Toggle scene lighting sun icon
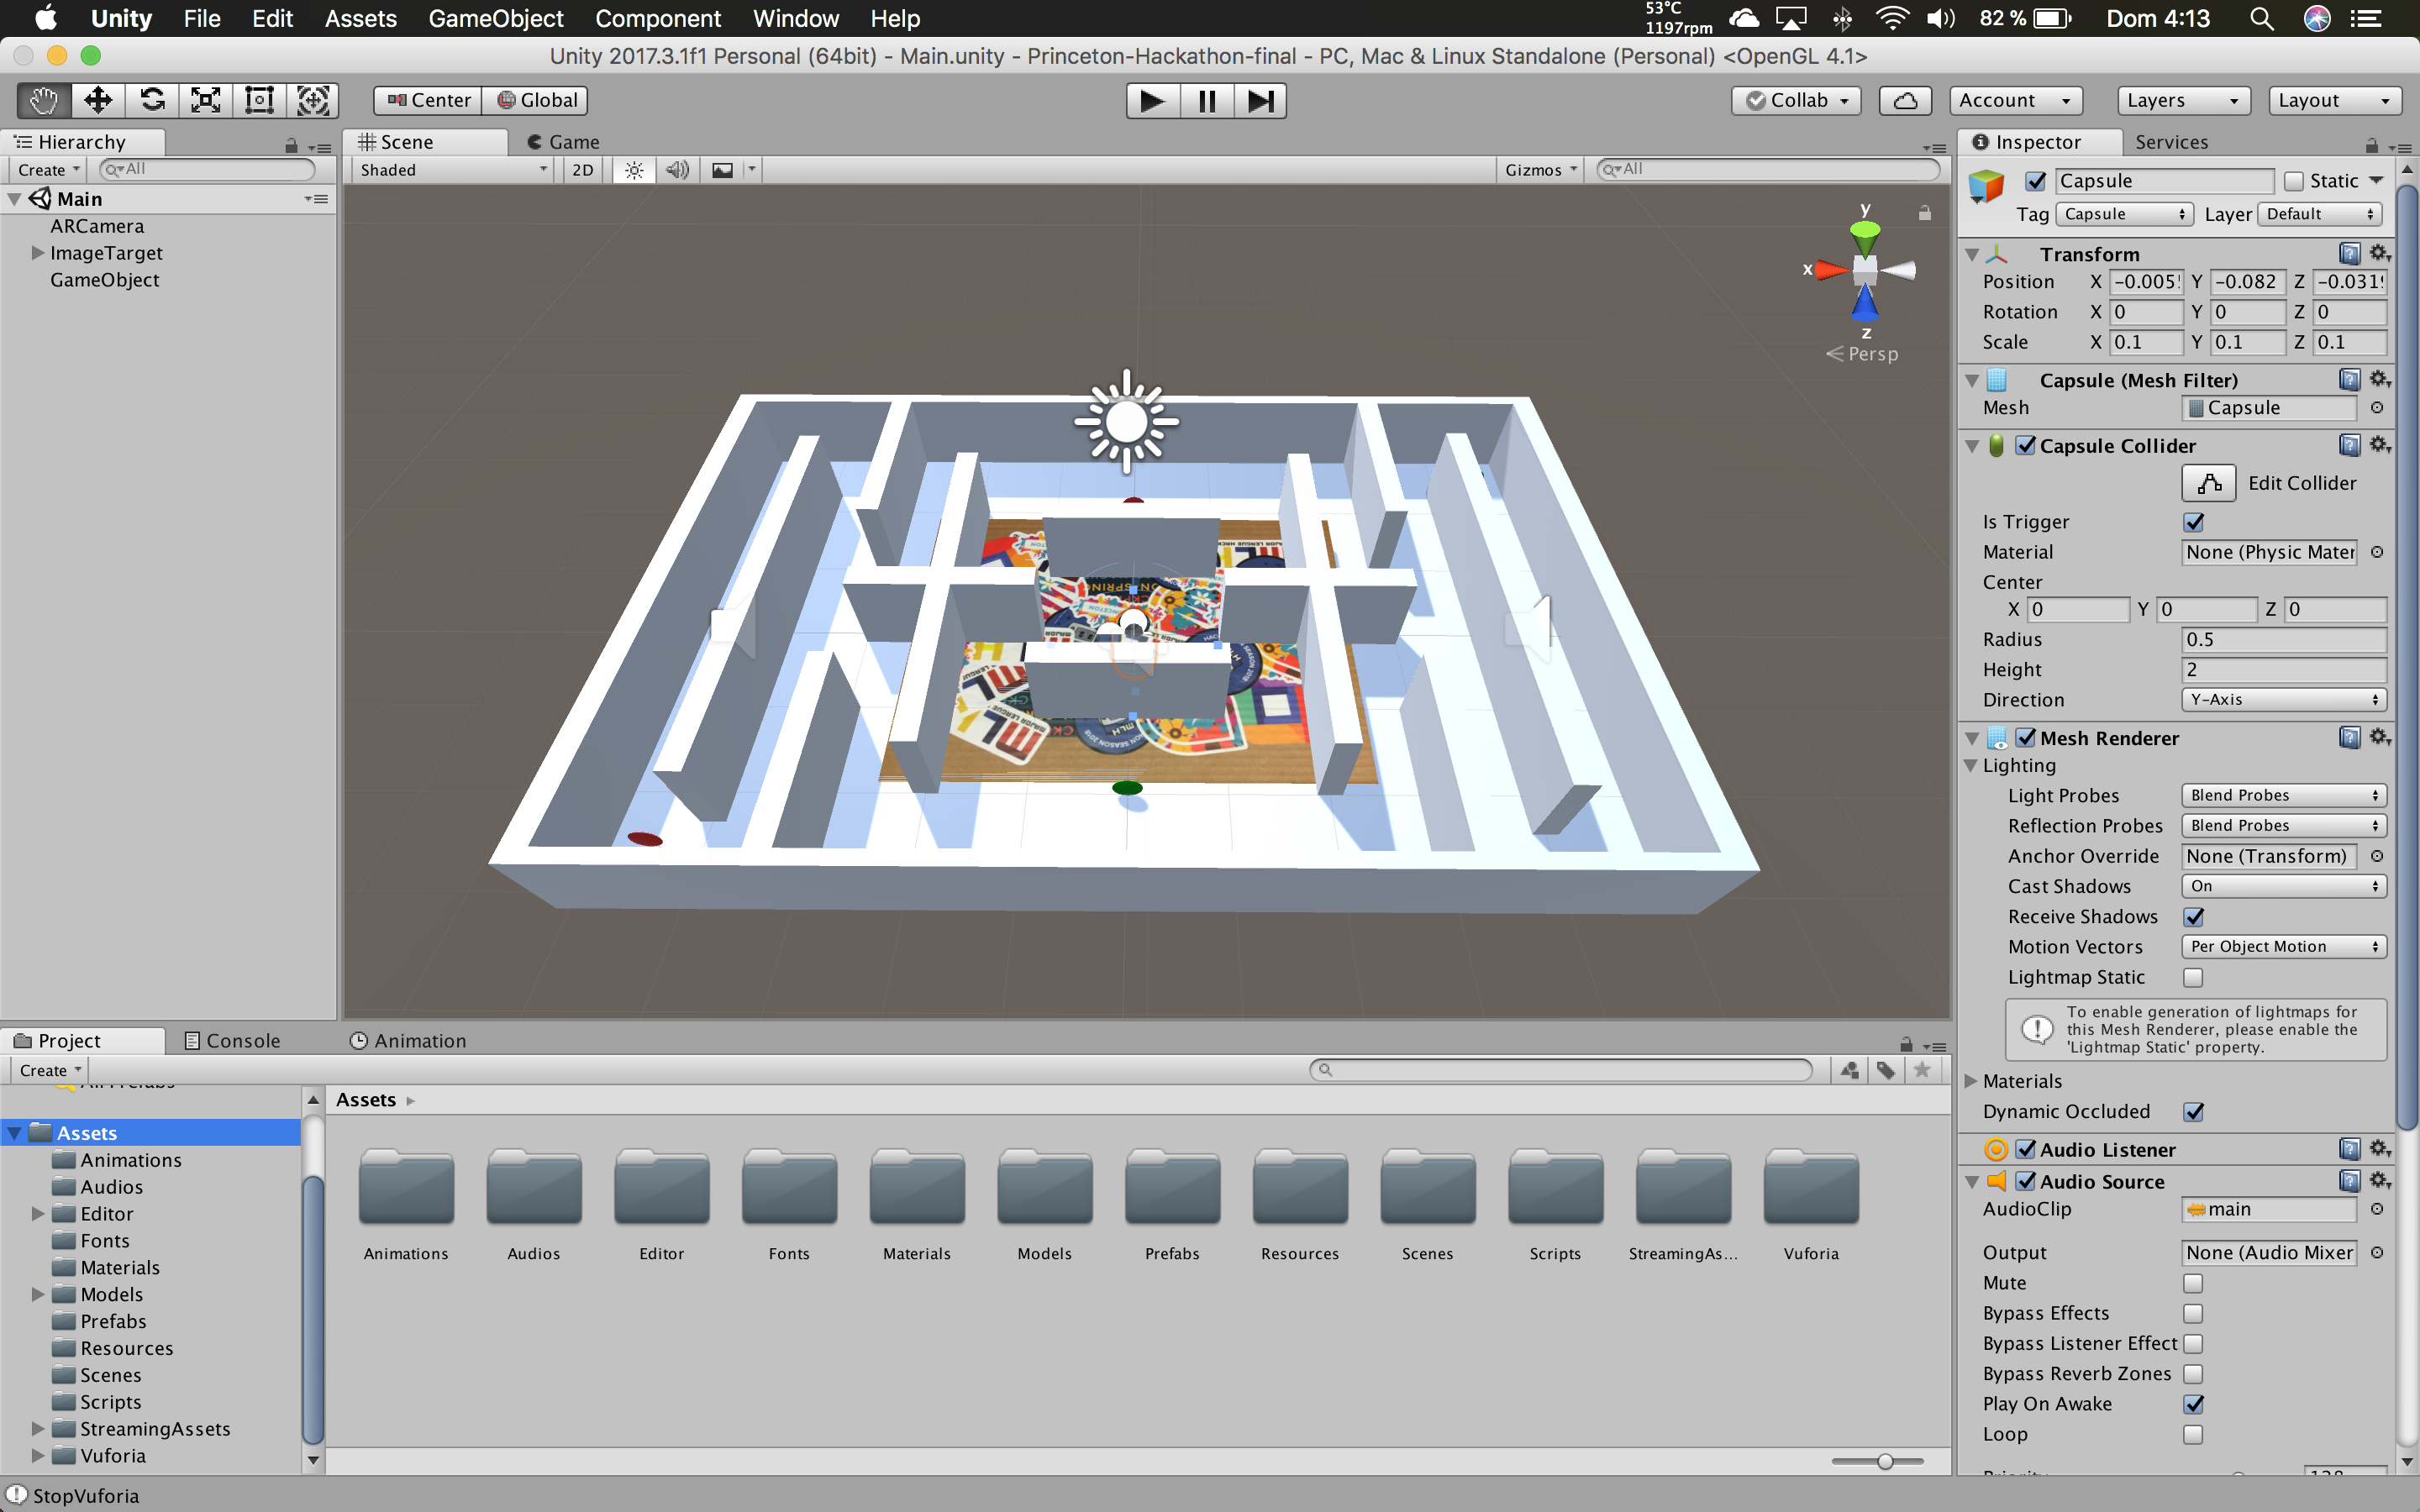The height and width of the screenshot is (1512, 2420). point(634,170)
